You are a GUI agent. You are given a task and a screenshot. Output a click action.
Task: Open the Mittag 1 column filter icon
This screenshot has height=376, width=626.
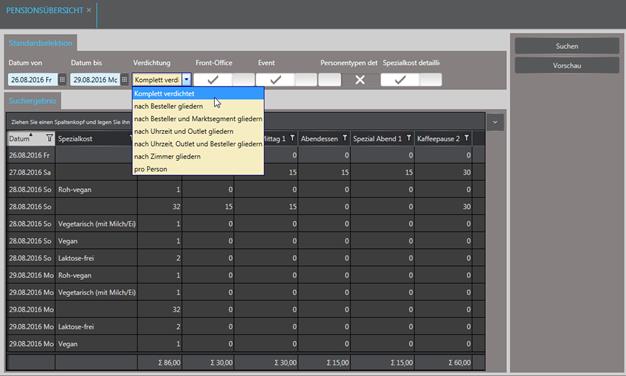pos(292,138)
